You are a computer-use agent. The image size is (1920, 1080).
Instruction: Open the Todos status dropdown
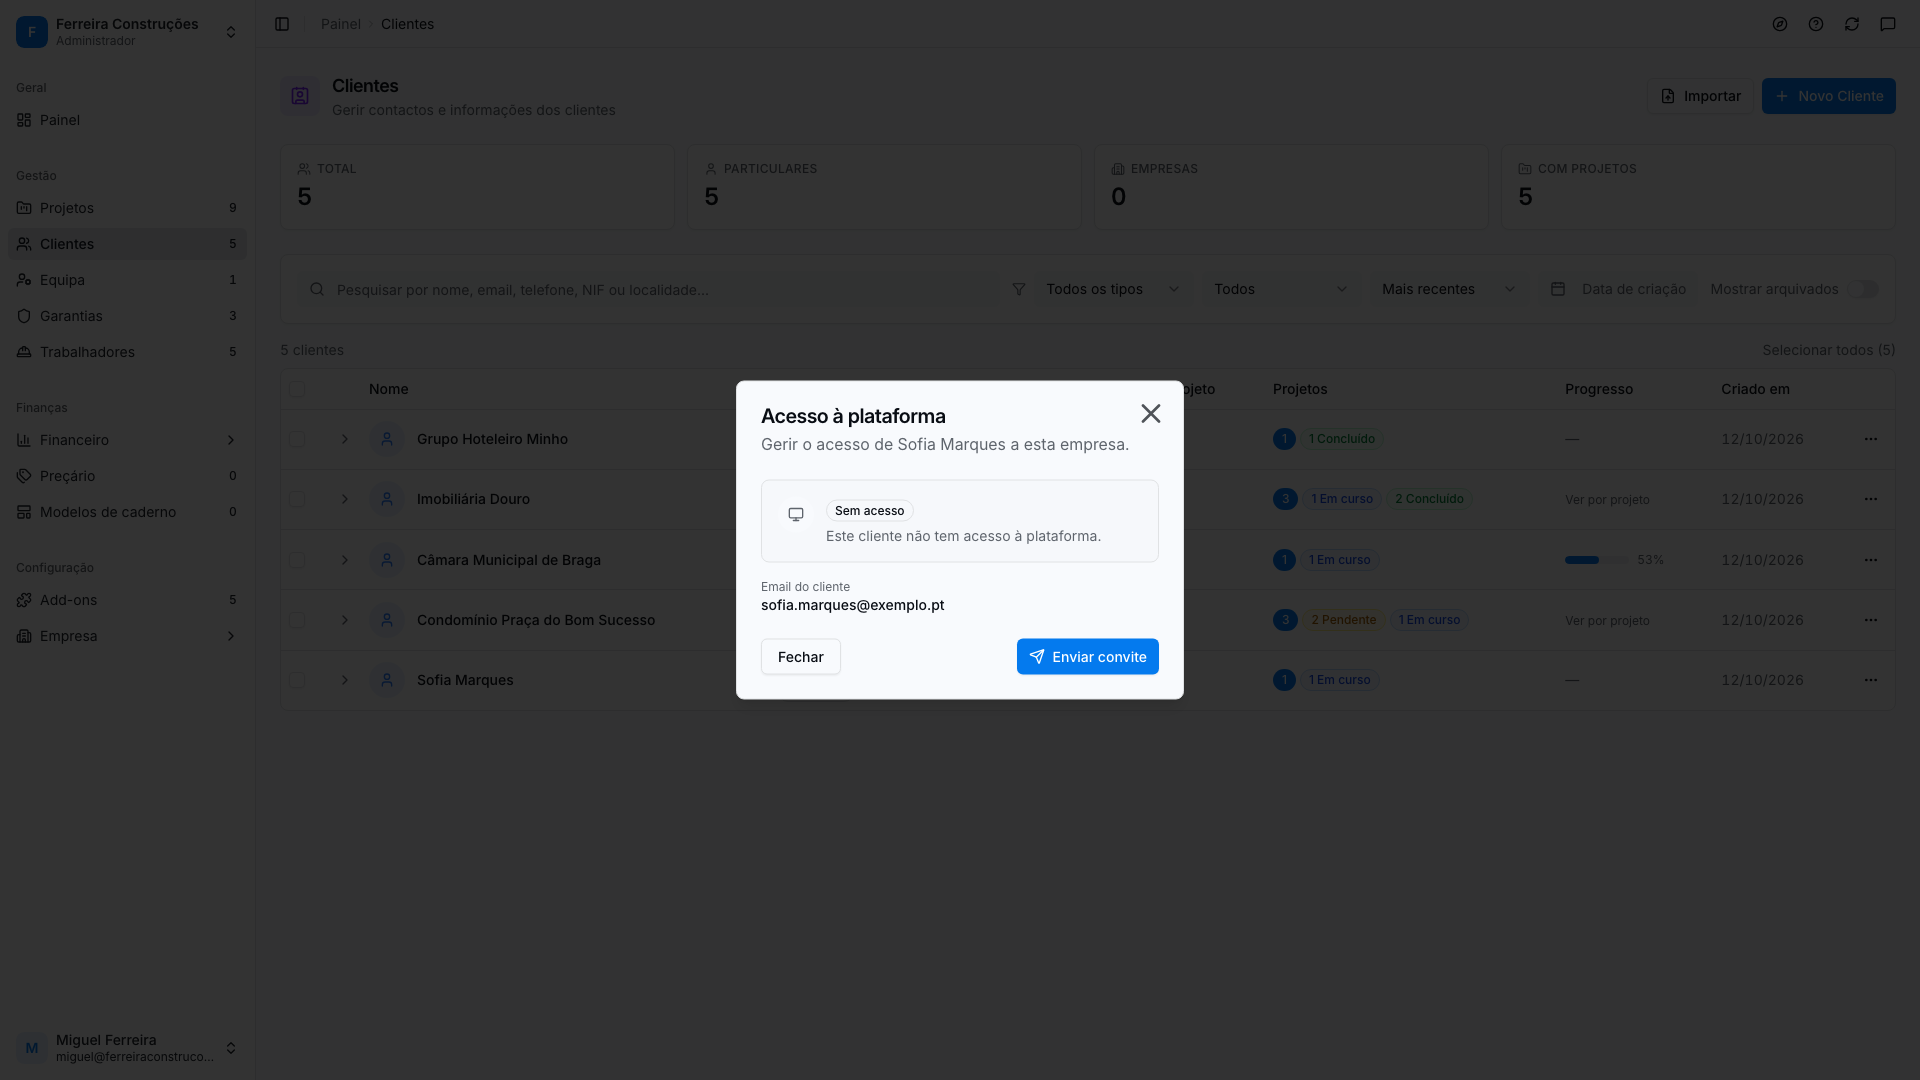(x=1280, y=289)
